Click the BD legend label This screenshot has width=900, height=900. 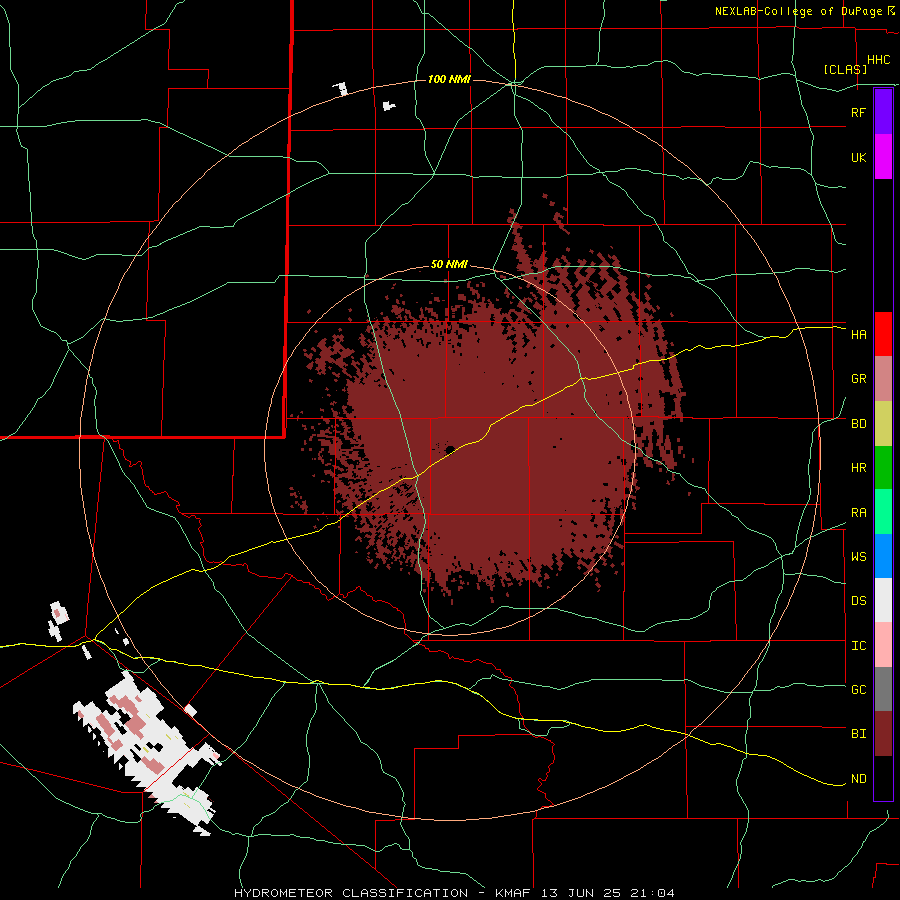pyautogui.click(x=859, y=424)
